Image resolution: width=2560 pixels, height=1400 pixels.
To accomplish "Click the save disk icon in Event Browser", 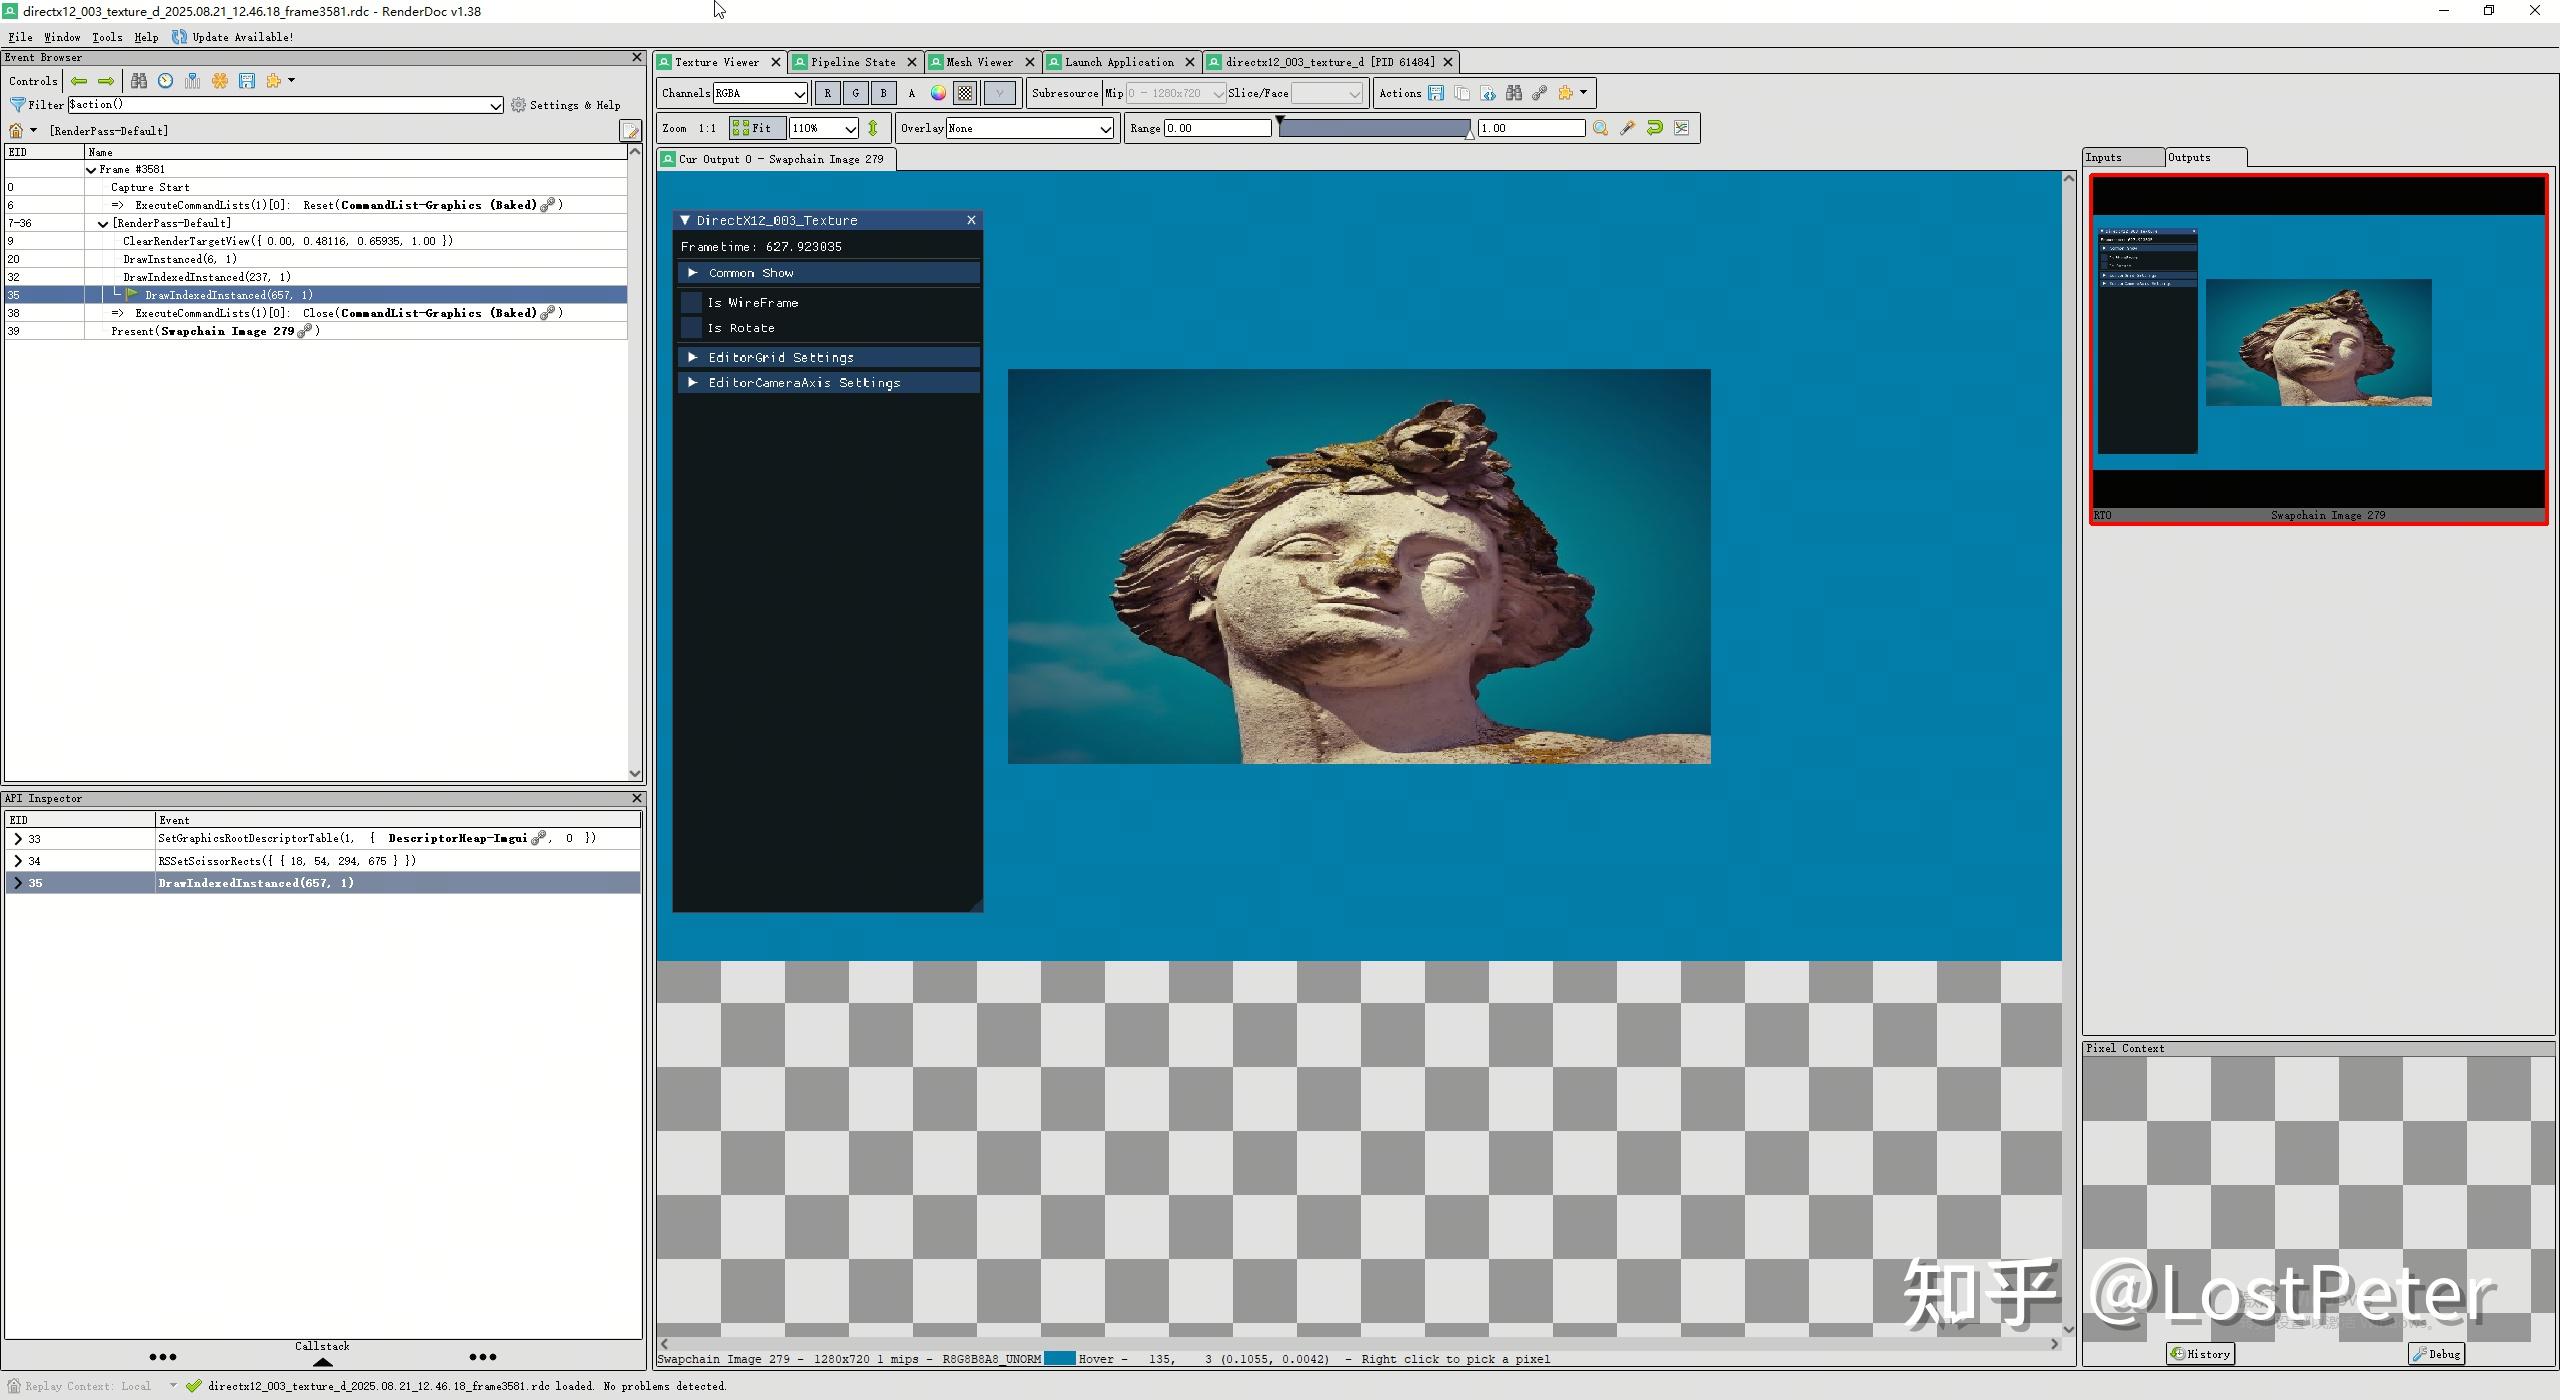I will tap(247, 81).
